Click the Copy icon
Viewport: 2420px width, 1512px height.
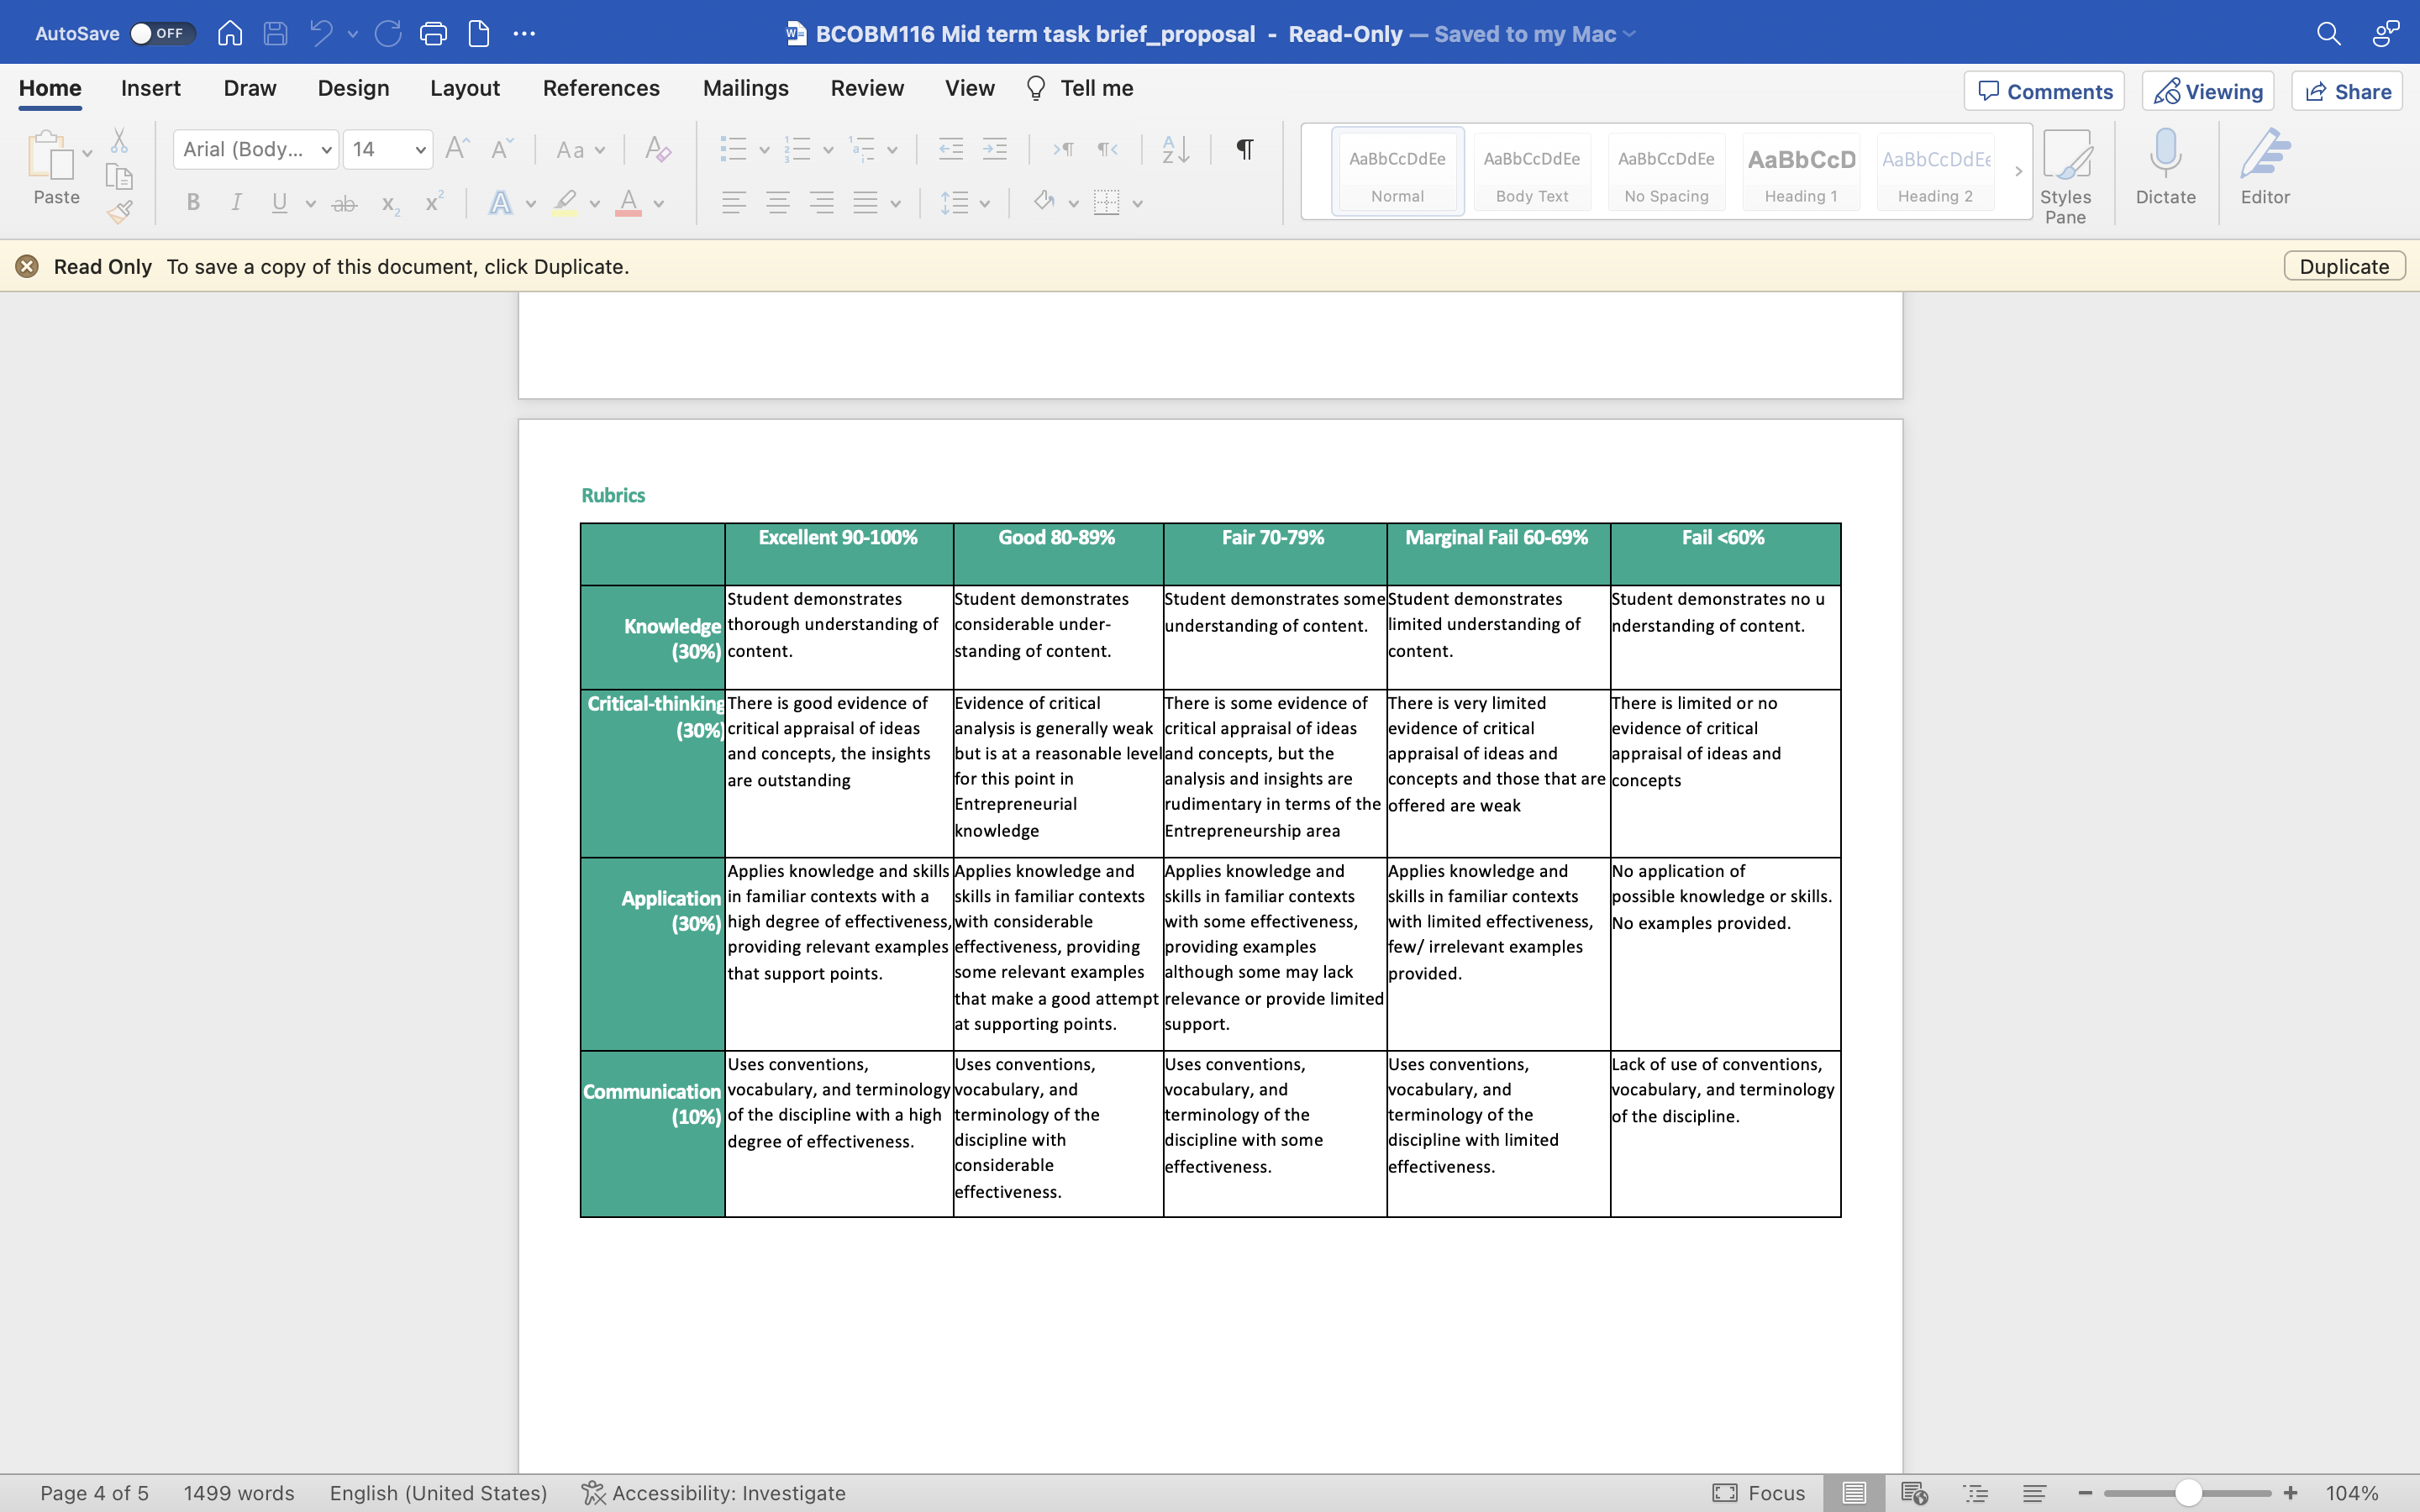pos(119,176)
